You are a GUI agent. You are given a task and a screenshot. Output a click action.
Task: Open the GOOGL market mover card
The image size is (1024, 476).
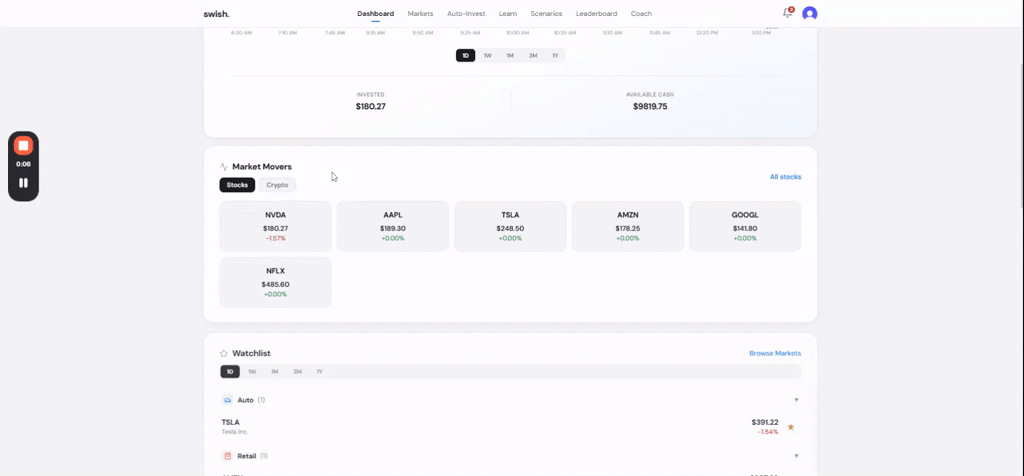(745, 226)
